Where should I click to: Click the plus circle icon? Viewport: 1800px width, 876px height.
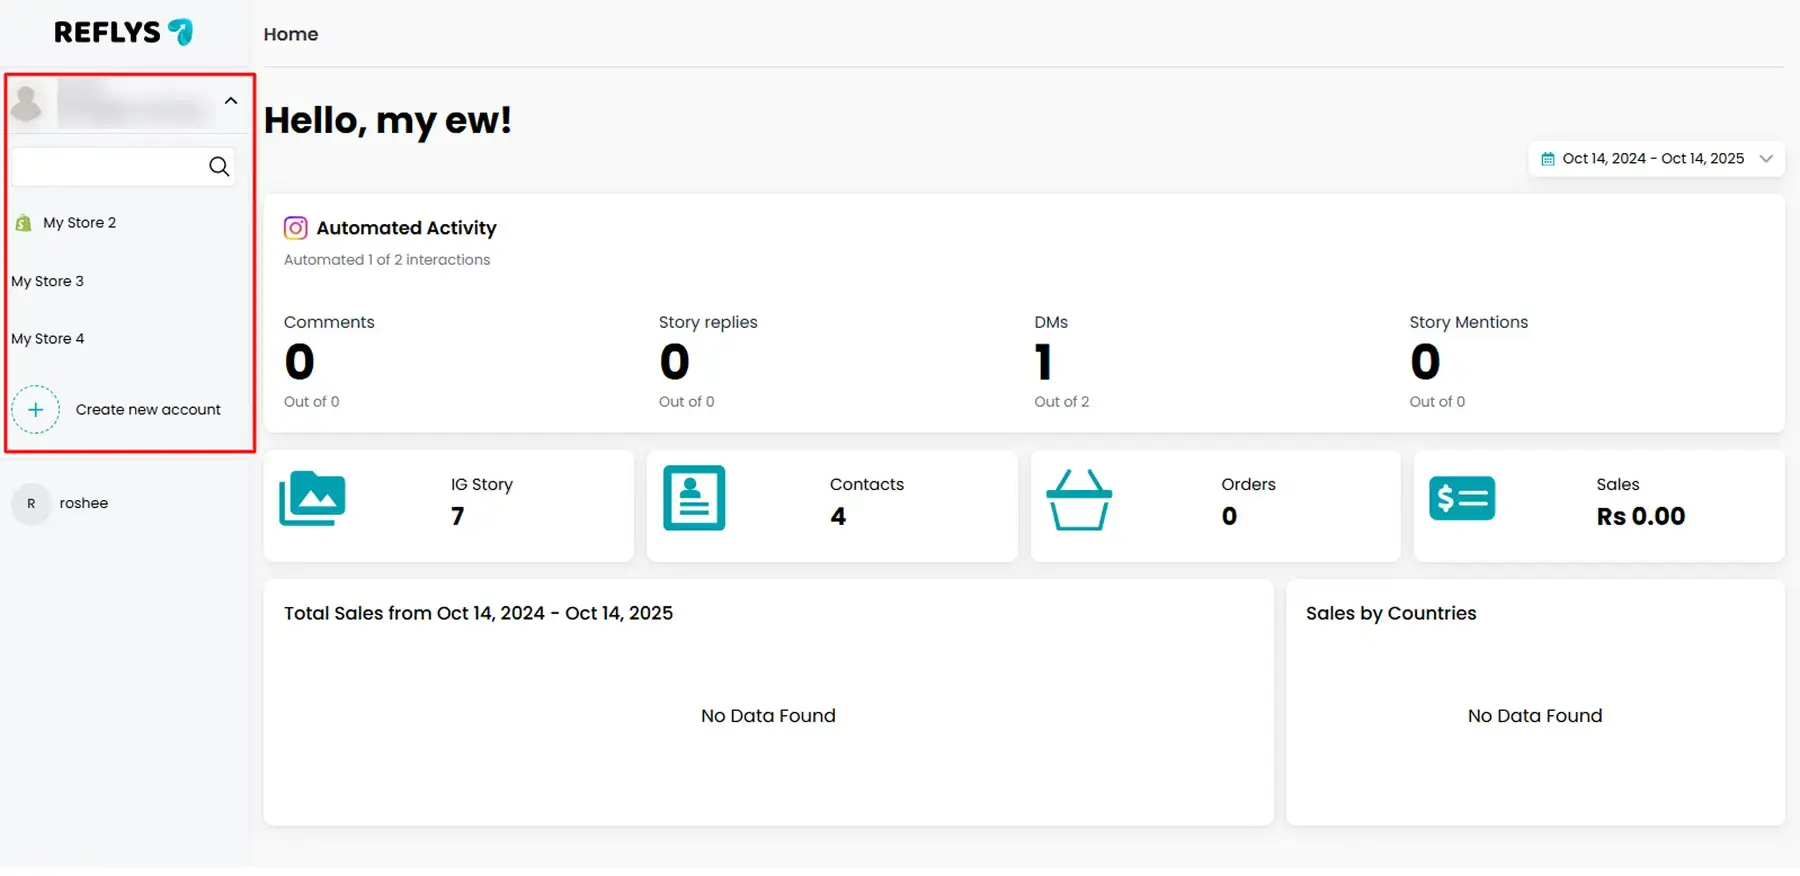click(x=35, y=410)
